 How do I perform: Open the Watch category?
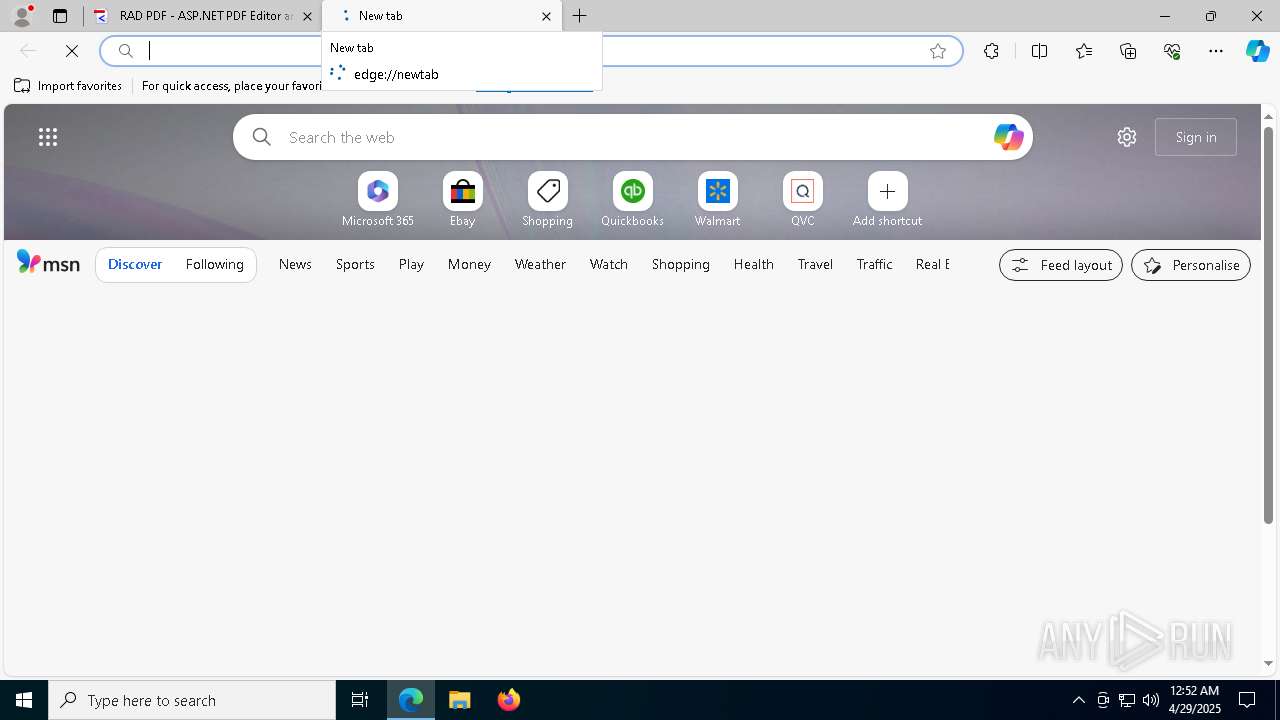coord(609,264)
